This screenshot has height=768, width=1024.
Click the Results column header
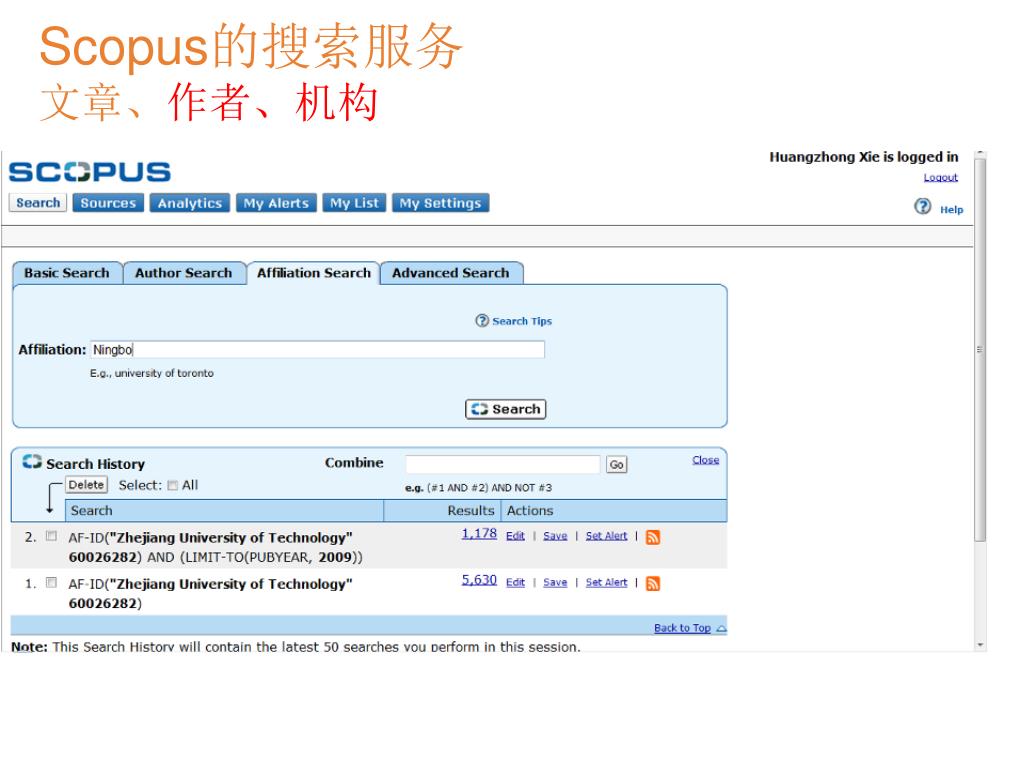[x=443, y=511]
